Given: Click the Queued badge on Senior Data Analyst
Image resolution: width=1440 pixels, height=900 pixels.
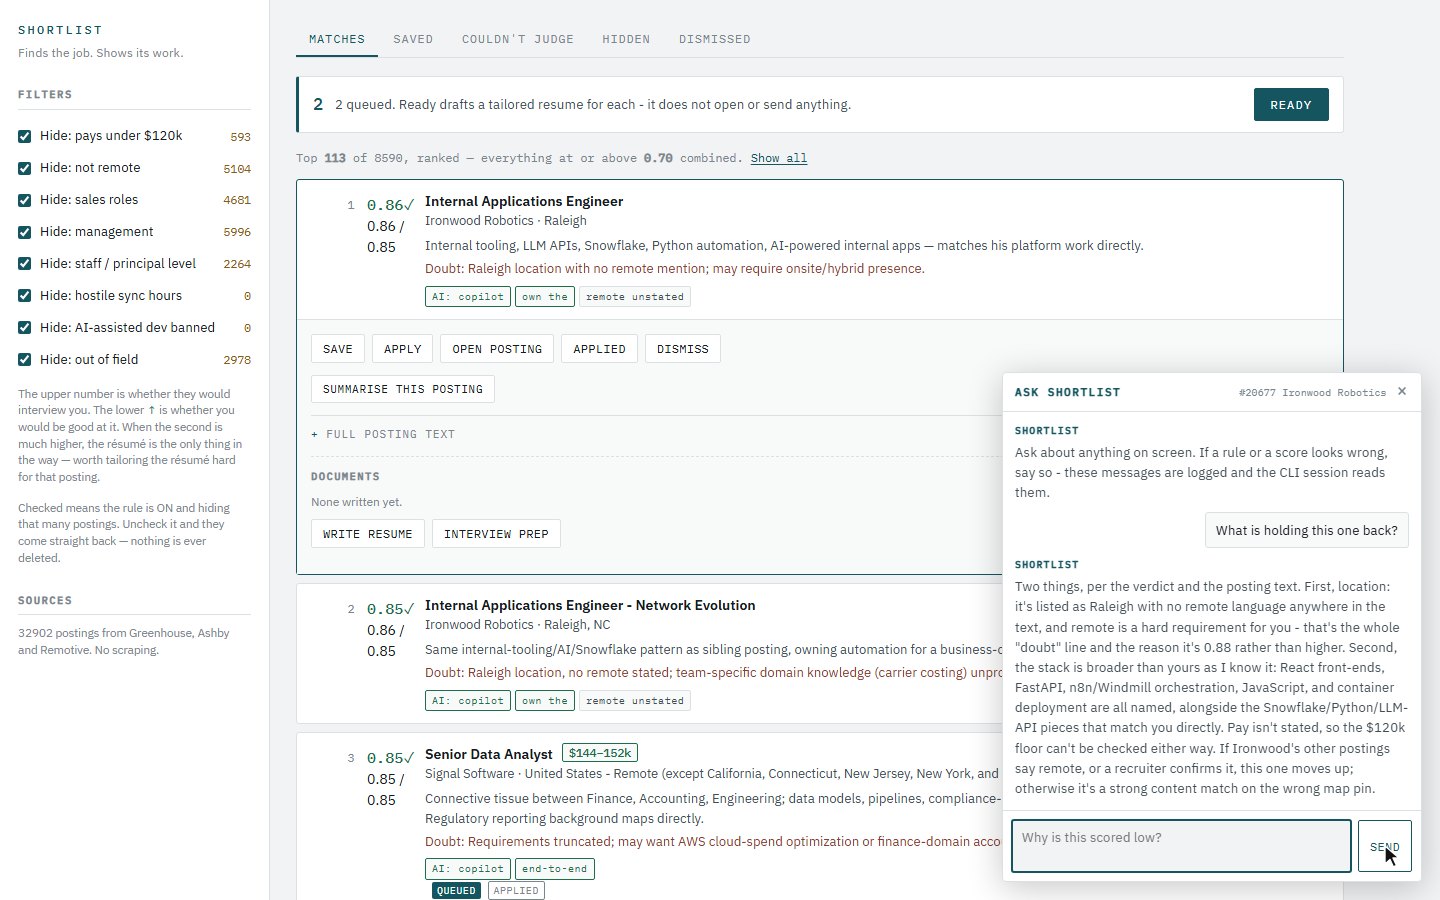Looking at the screenshot, I should [456, 890].
